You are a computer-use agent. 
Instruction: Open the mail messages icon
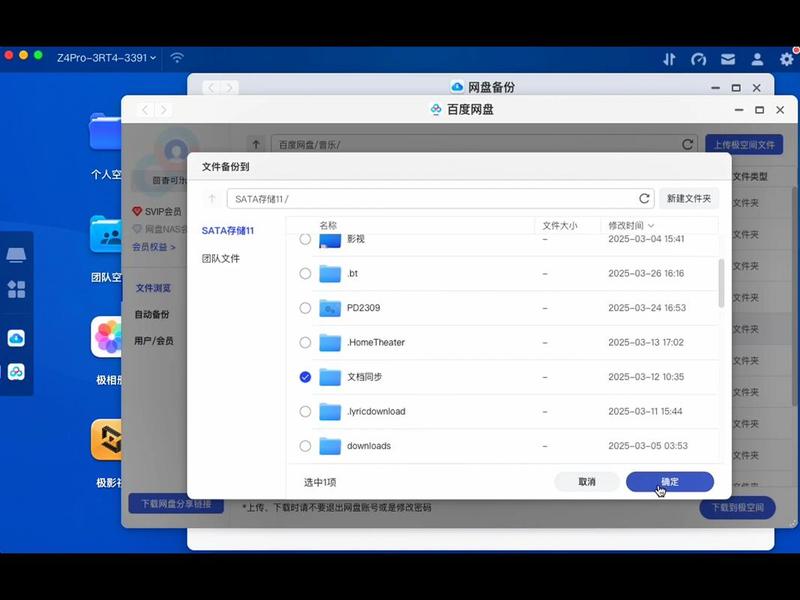(728, 59)
